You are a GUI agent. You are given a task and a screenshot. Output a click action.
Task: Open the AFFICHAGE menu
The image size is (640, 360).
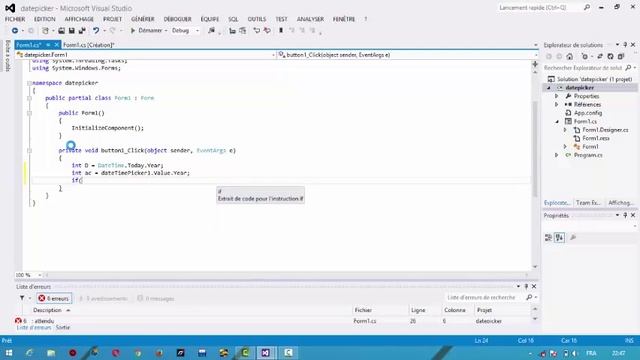[x=79, y=19]
